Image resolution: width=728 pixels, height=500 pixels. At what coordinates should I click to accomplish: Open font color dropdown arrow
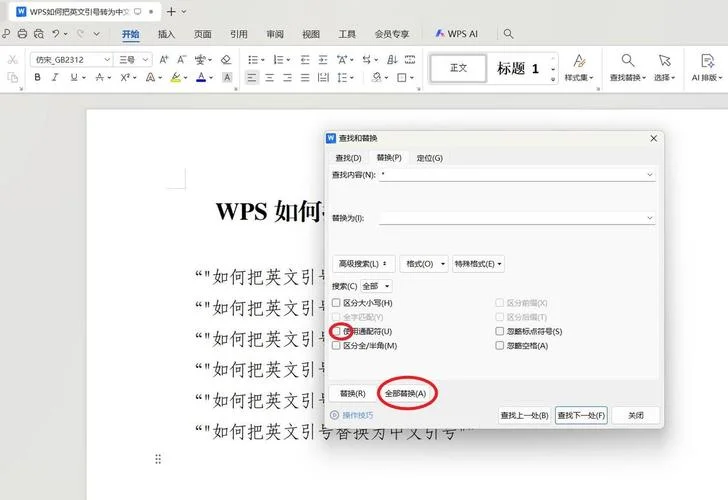(x=211, y=78)
